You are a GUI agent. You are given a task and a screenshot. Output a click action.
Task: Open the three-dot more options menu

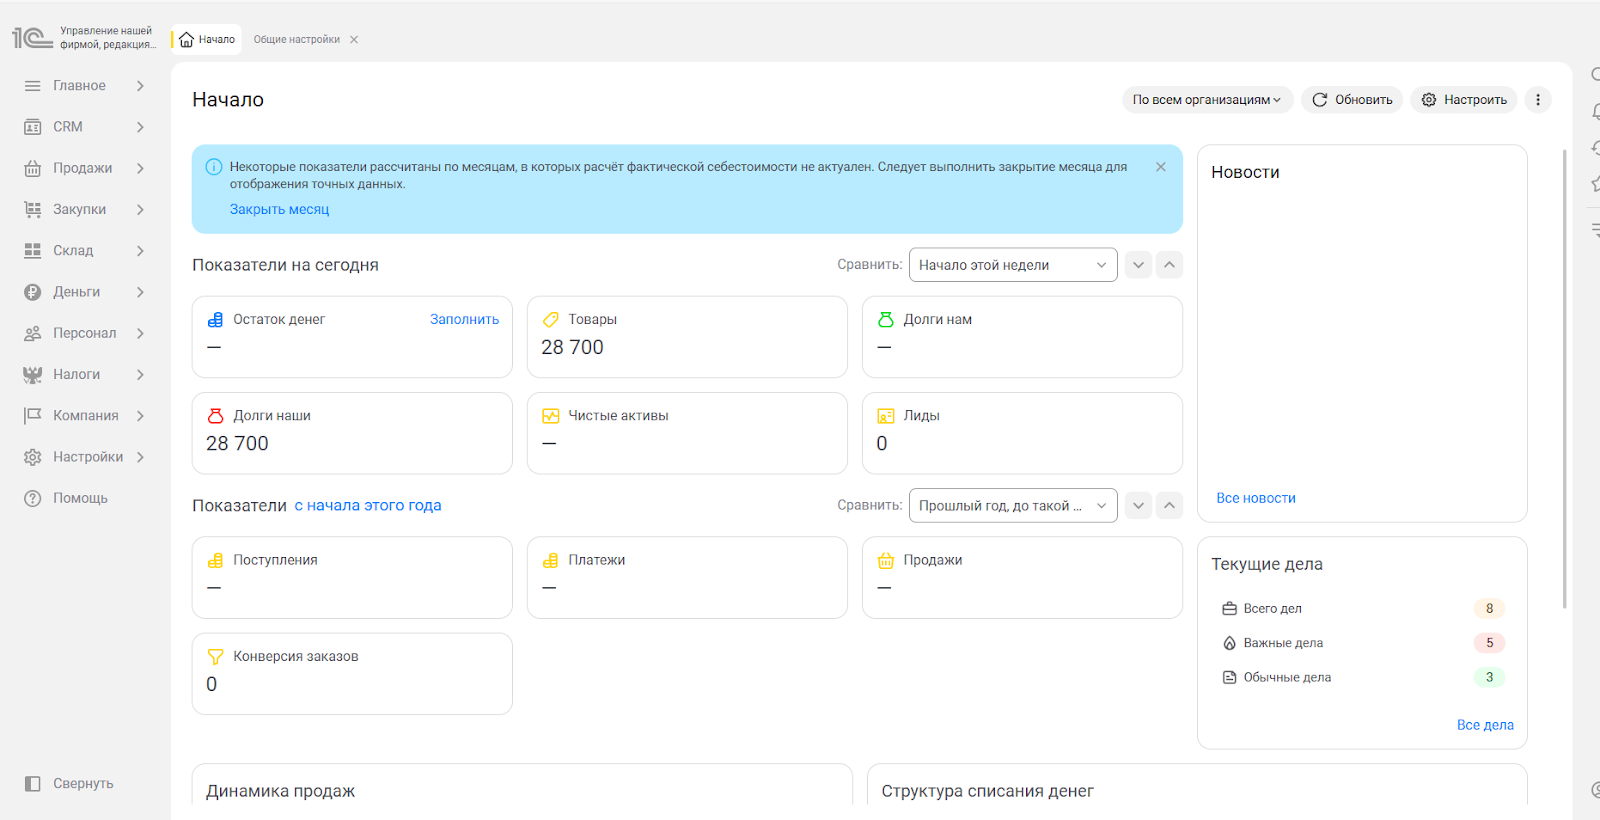pyautogui.click(x=1538, y=100)
